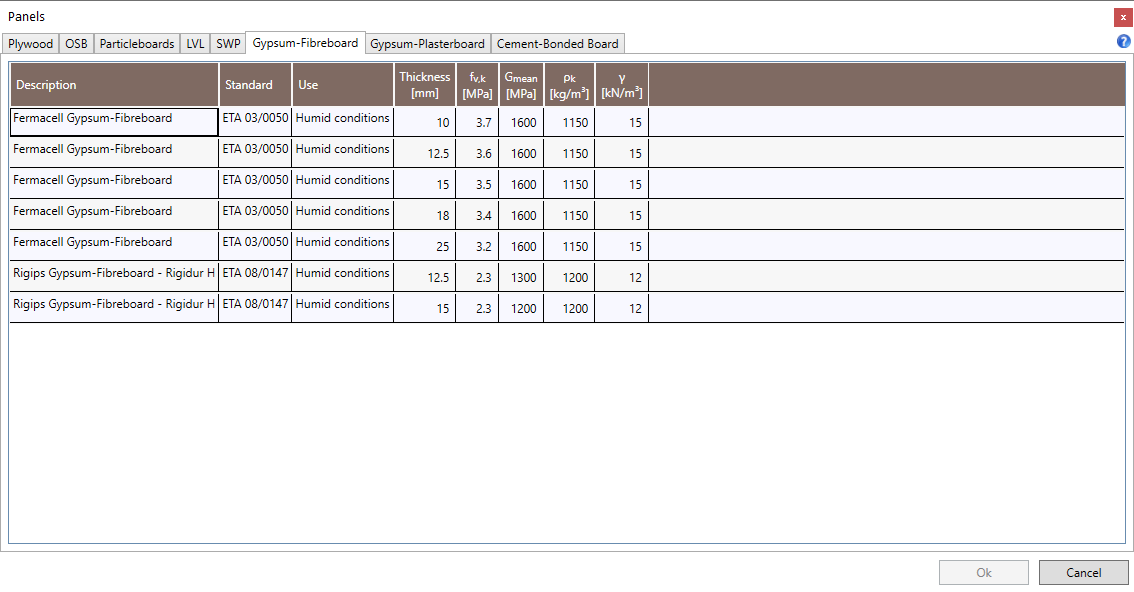Select the LVL tab
Screen dimensions: 1134x592
(195, 43)
